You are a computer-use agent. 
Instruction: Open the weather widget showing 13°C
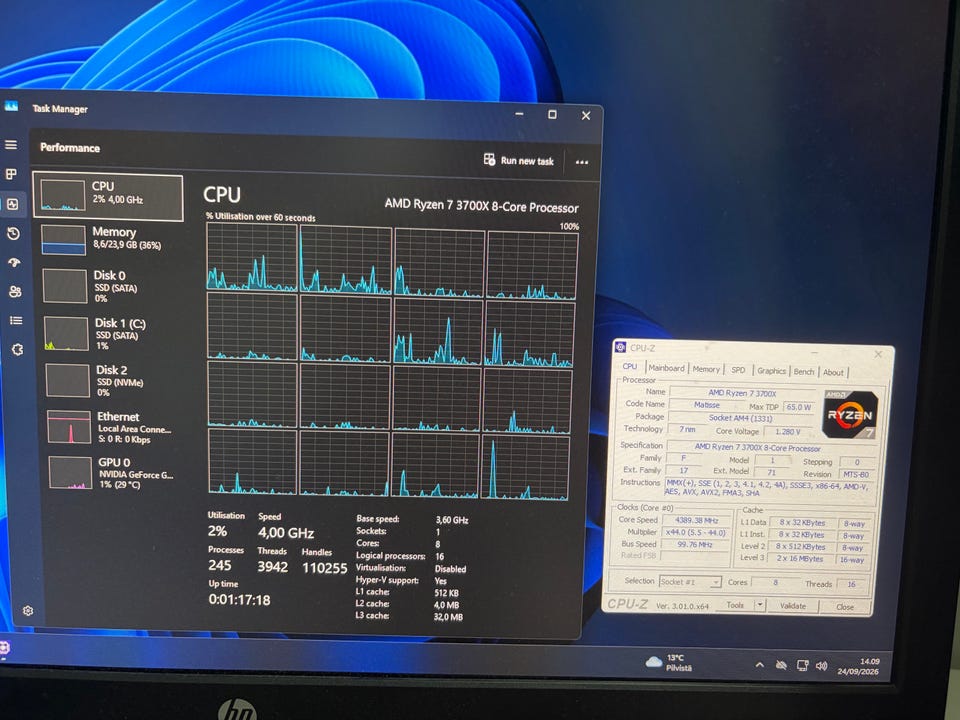tap(670, 662)
